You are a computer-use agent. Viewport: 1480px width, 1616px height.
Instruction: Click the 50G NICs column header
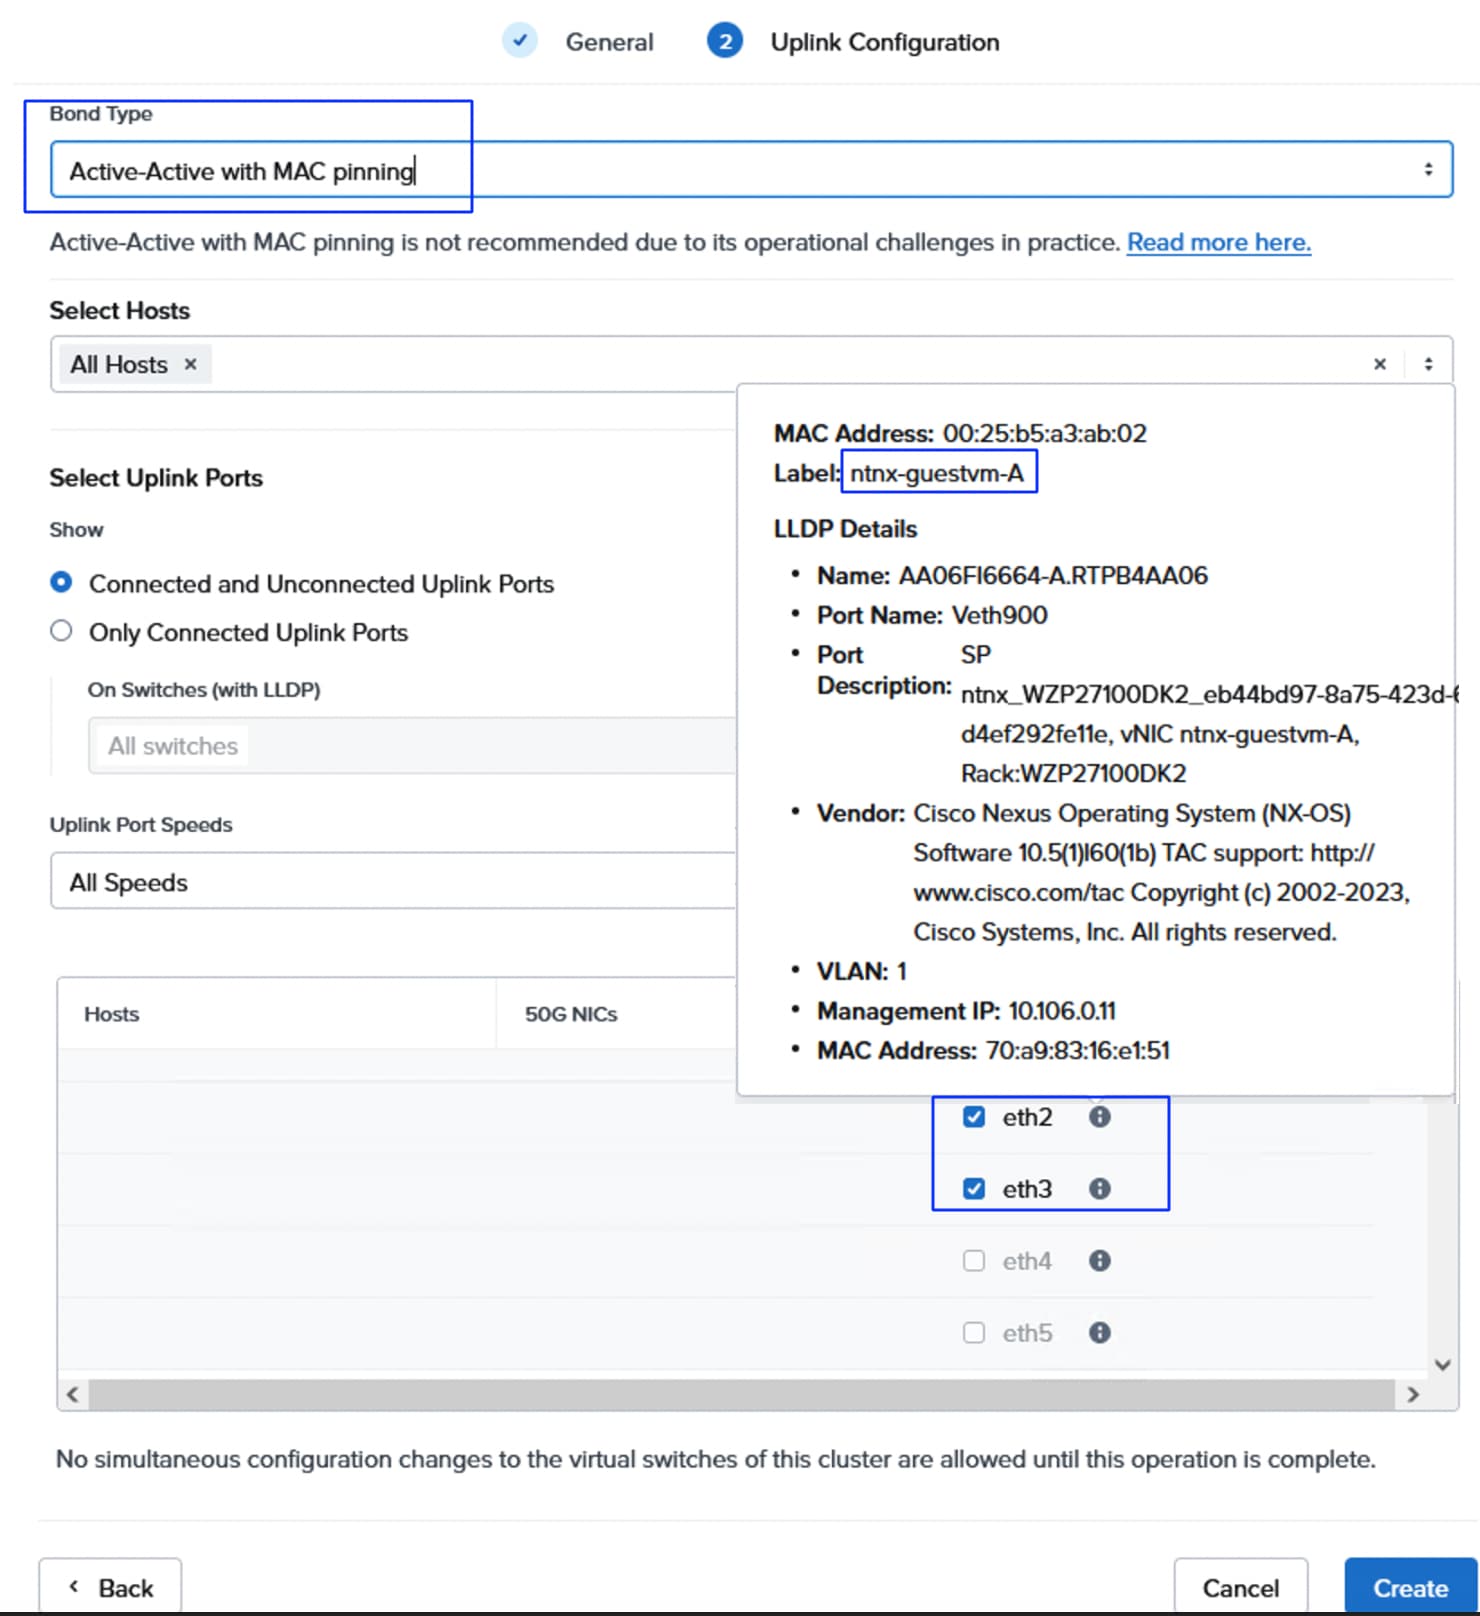[571, 1014]
